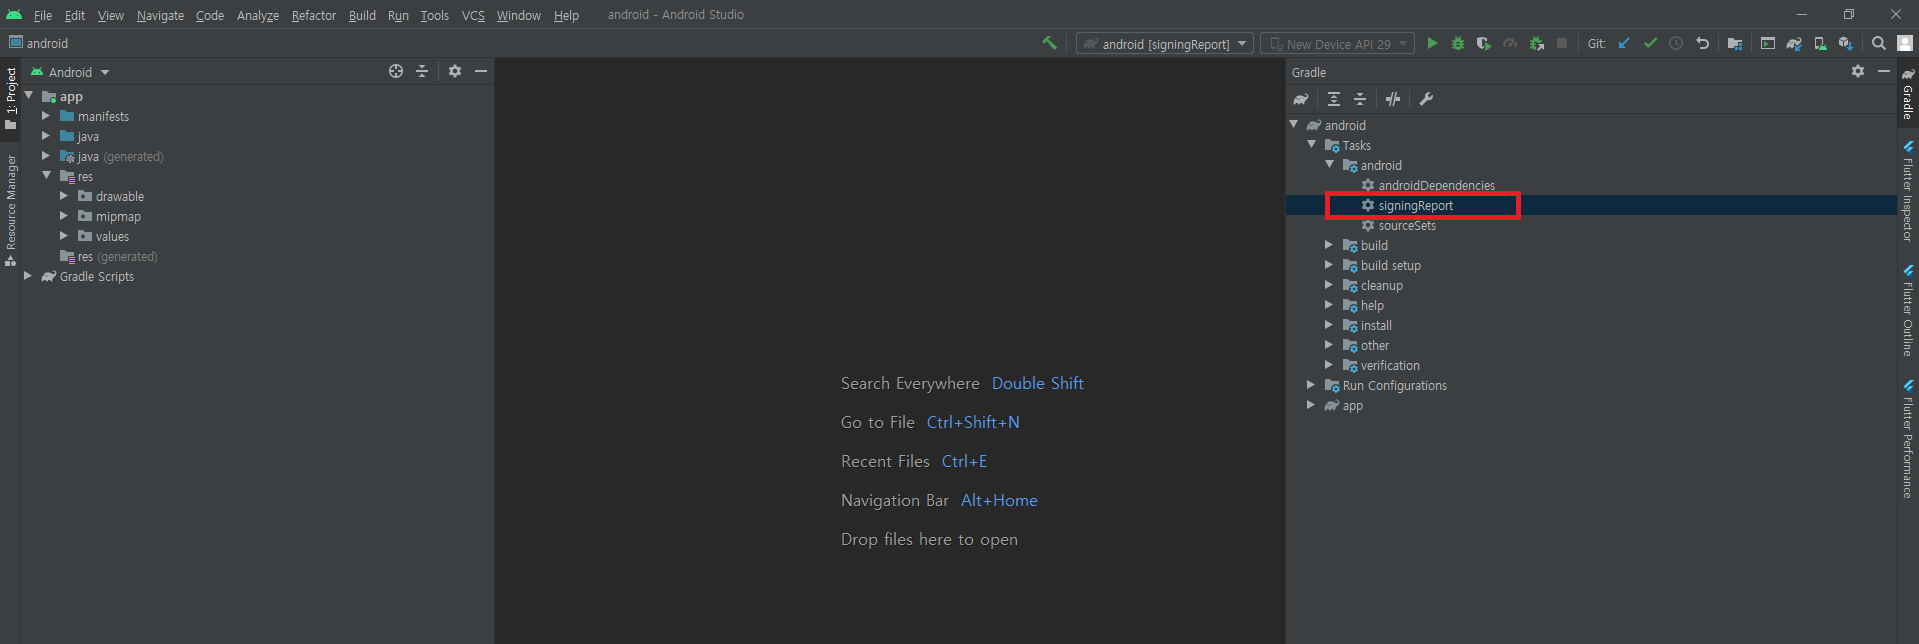Image resolution: width=1919 pixels, height=644 pixels.
Task: Open the Refactor menu
Action: [x=313, y=15]
